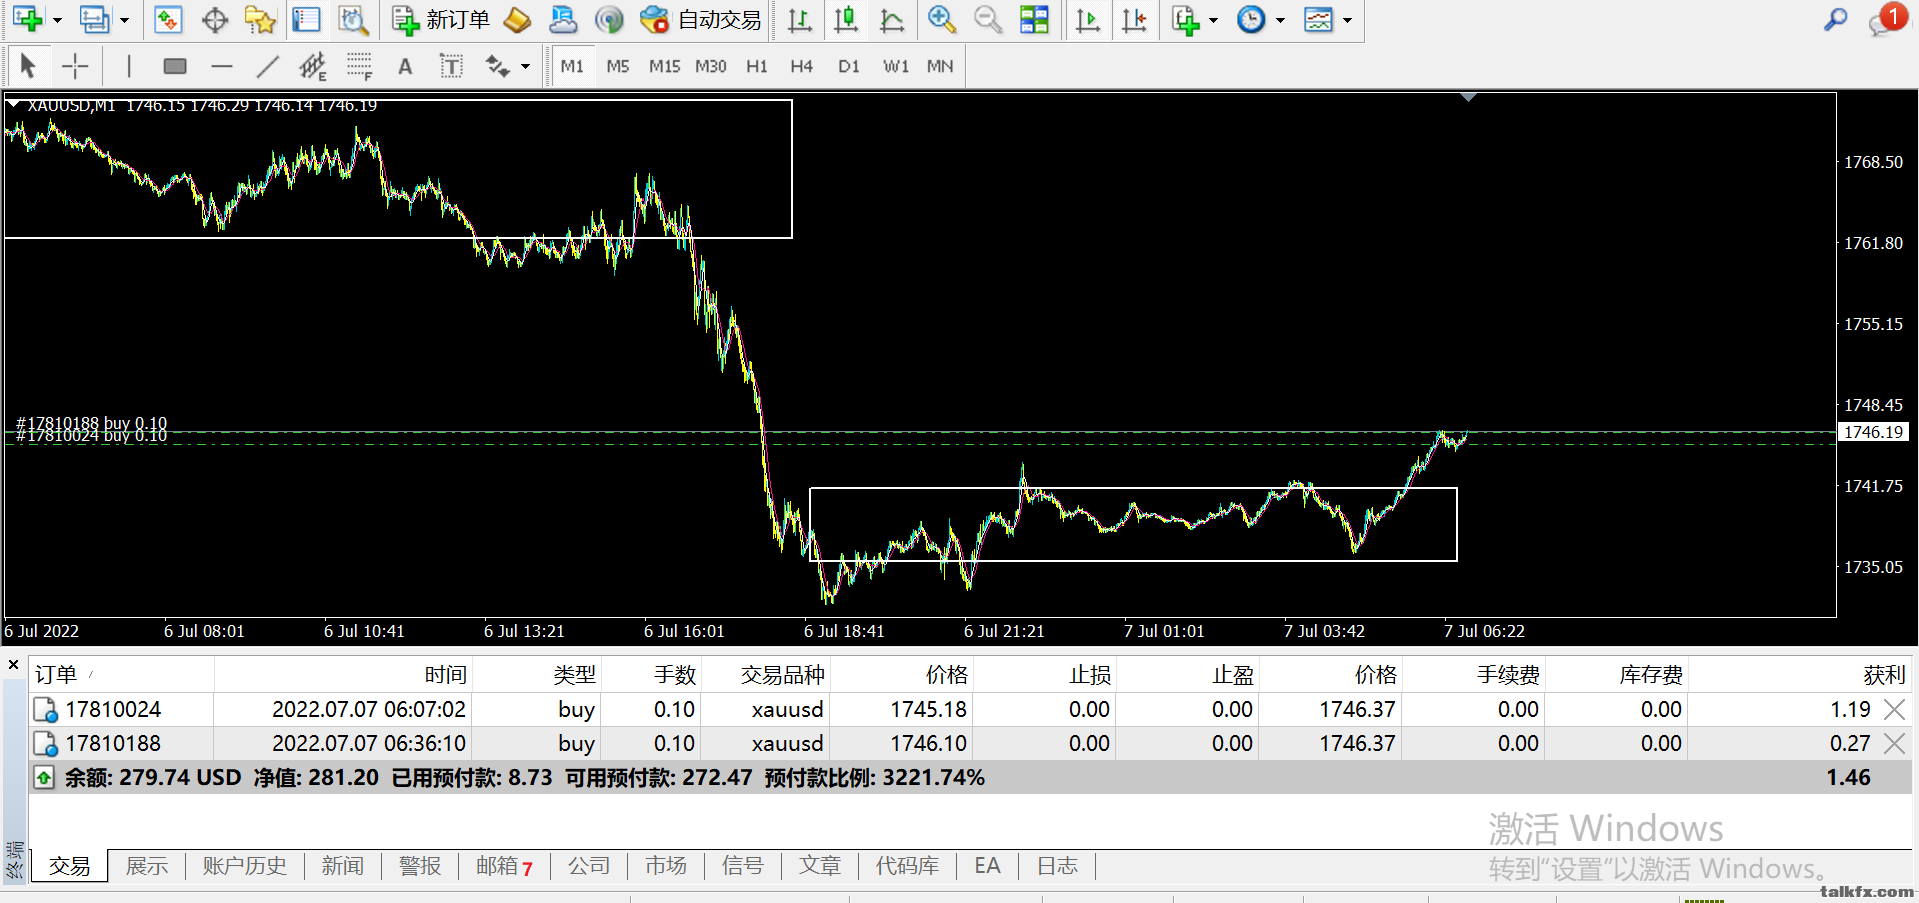Image resolution: width=1919 pixels, height=903 pixels.
Task: Switch to M1 timeframe
Action: tap(572, 66)
